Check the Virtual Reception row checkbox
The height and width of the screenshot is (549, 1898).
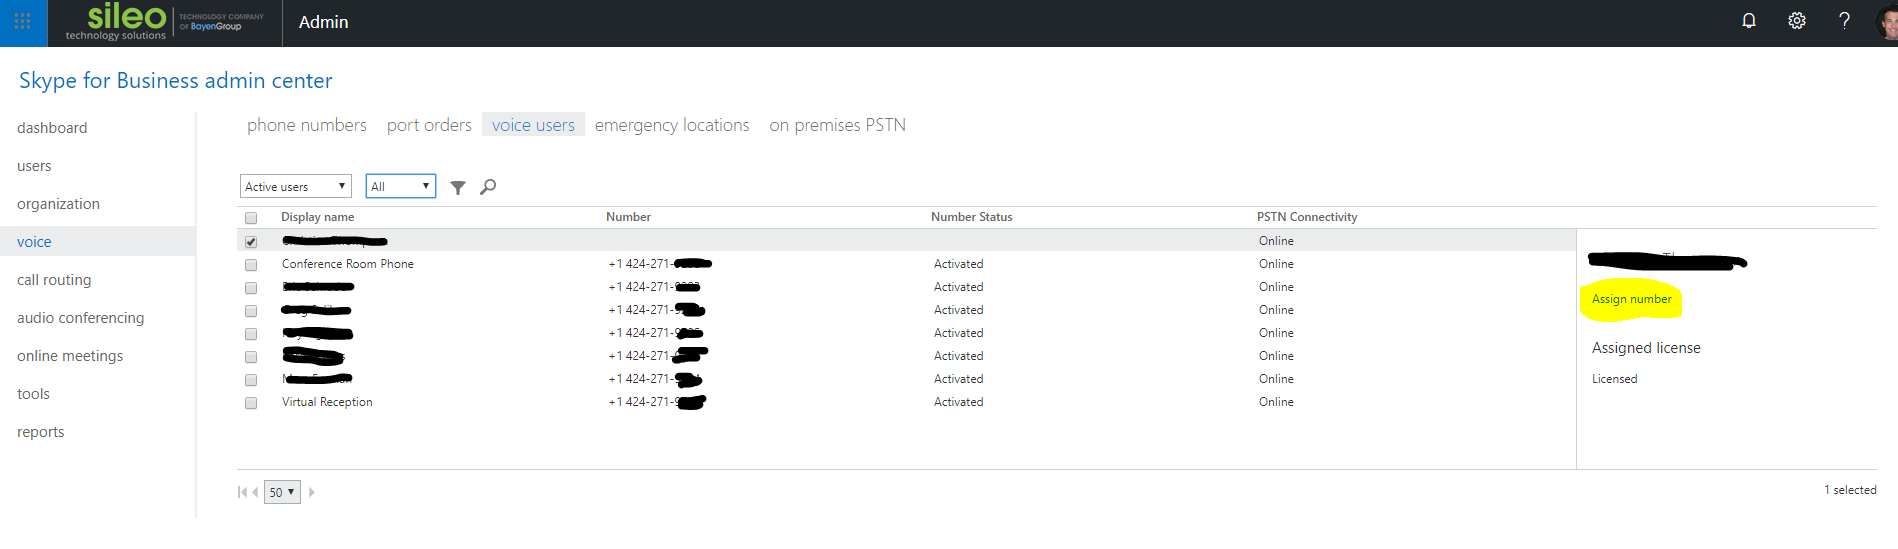tap(251, 403)
